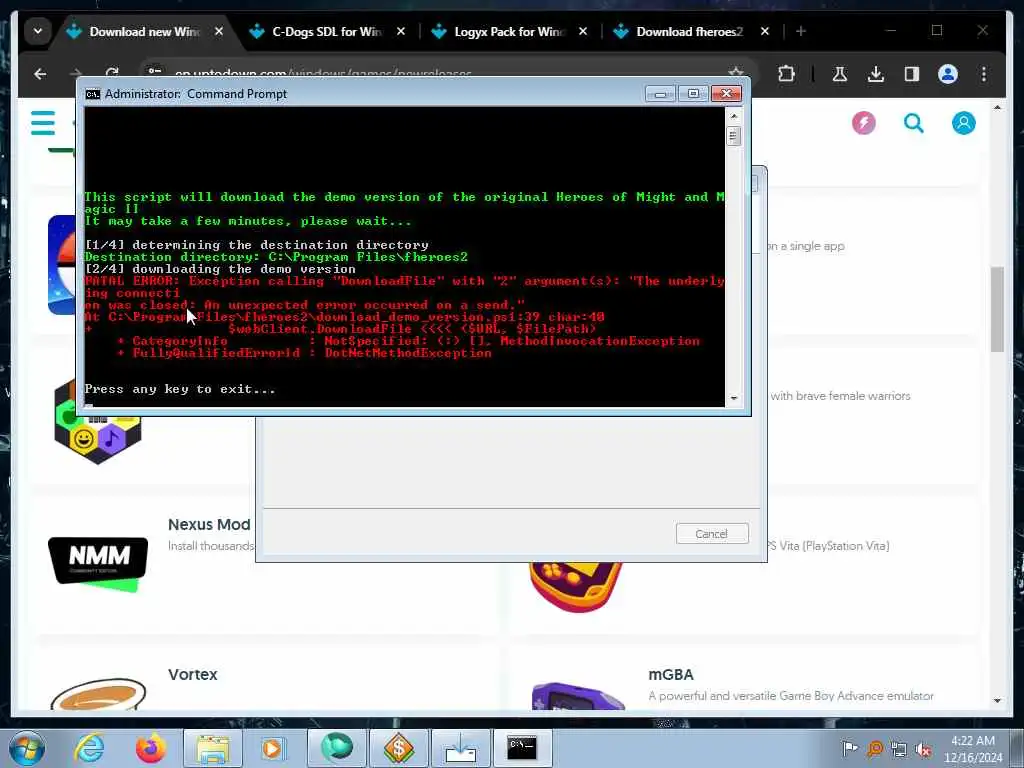The image size is (1024, 768).
Task: Open the tab search dropdown
Action: click(x=38, y=31)
